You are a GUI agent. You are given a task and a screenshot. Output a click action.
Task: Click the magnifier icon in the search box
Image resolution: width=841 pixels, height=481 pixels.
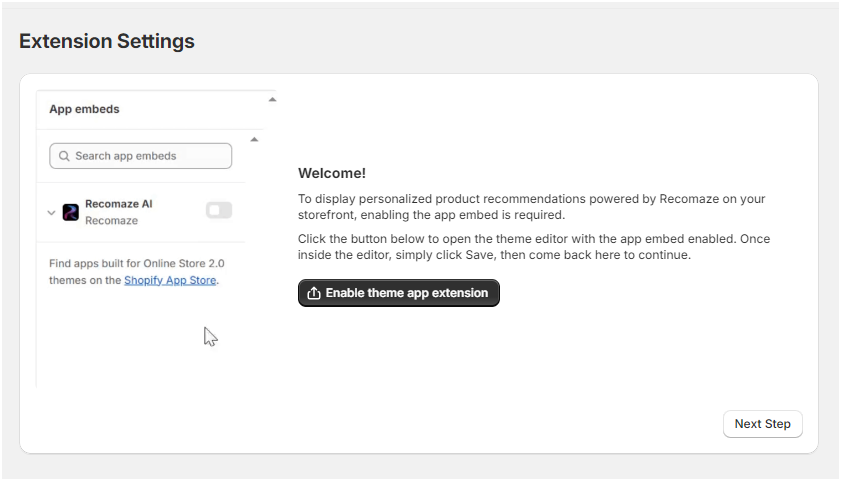(x=64, y=156)
